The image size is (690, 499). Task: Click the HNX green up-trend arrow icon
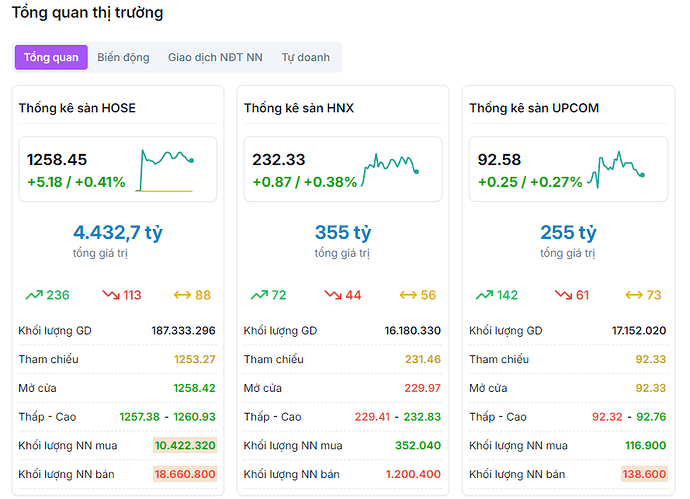pos(259,295)
